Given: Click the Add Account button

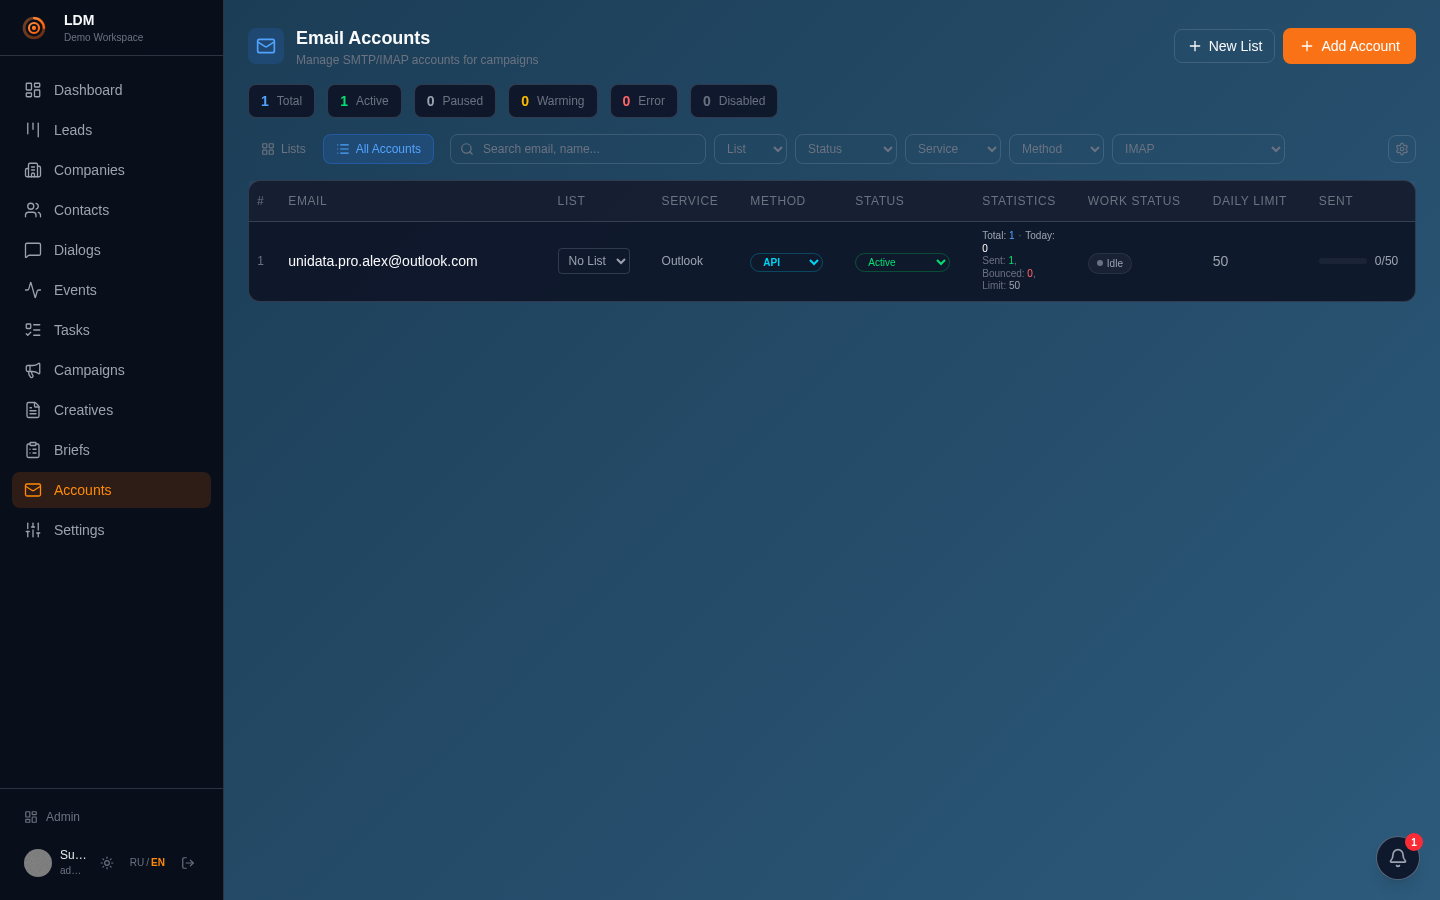Looking at the screenshot, I should tap(1349, 46).
